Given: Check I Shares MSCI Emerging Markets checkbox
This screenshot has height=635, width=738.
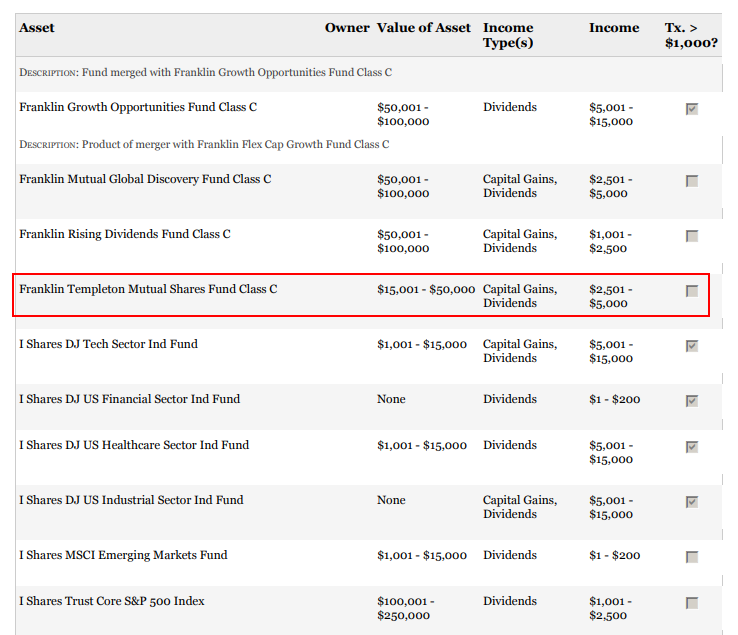Looking at the screenshot, I should pos(691,557).
